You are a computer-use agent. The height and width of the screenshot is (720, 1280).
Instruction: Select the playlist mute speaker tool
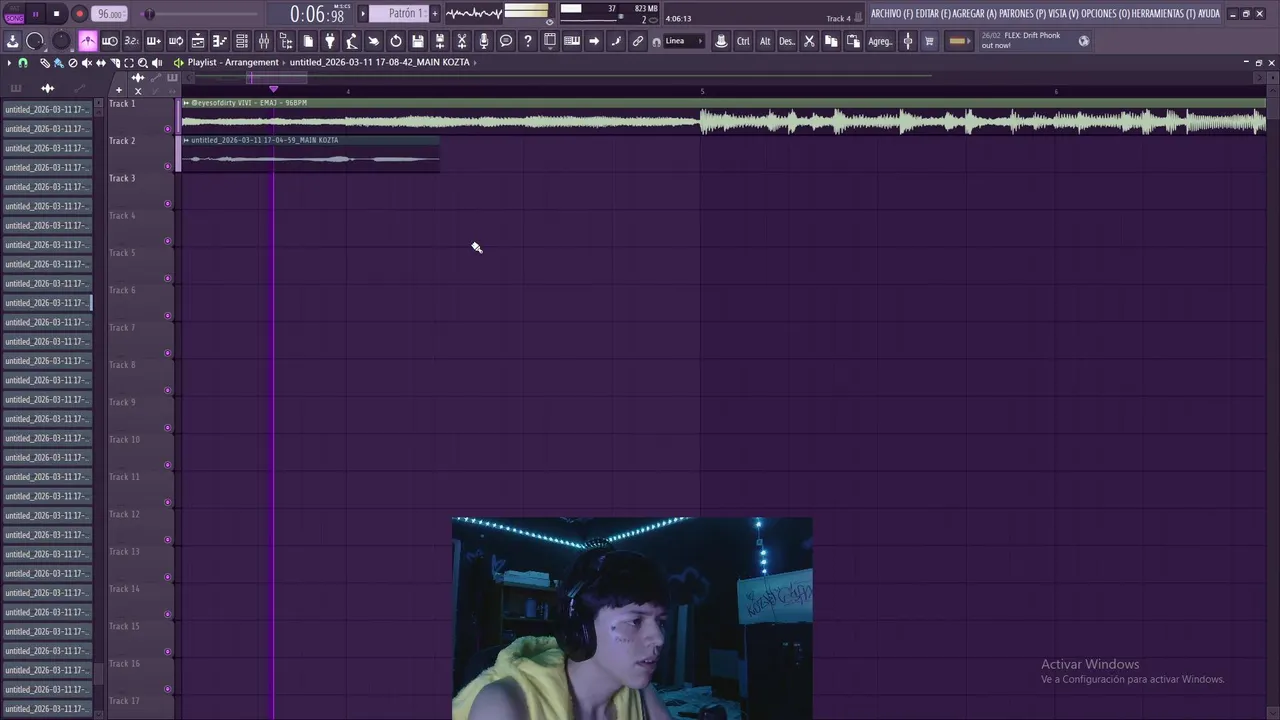(x=86, y=63)
